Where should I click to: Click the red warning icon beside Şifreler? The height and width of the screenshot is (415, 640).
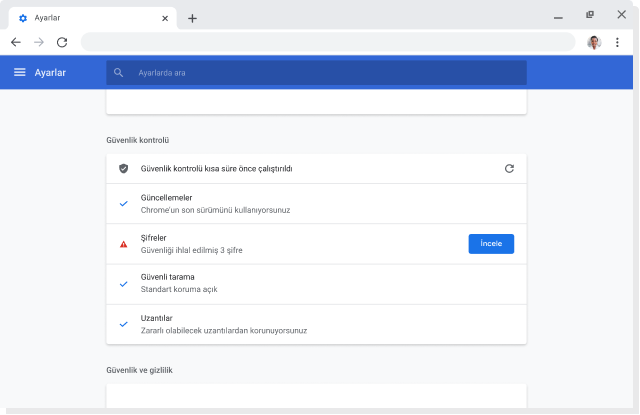[123, 244]
